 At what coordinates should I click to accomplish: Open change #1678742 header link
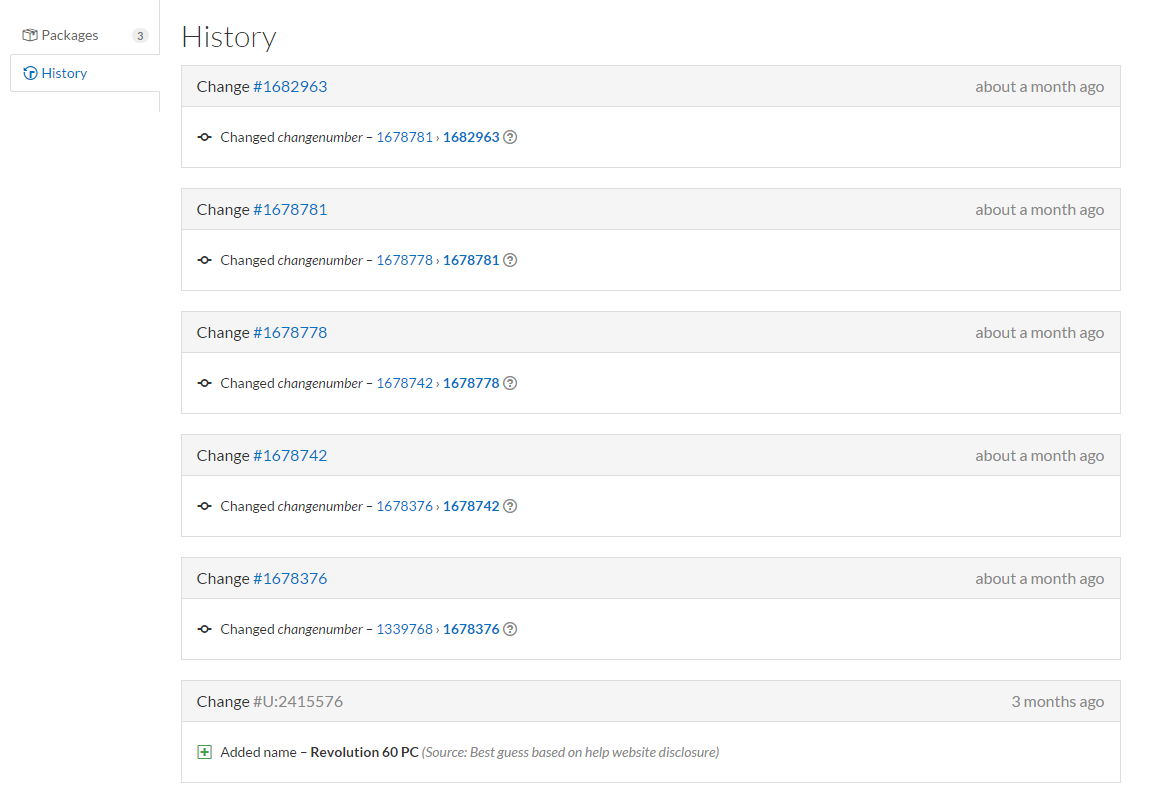[290, 455]
